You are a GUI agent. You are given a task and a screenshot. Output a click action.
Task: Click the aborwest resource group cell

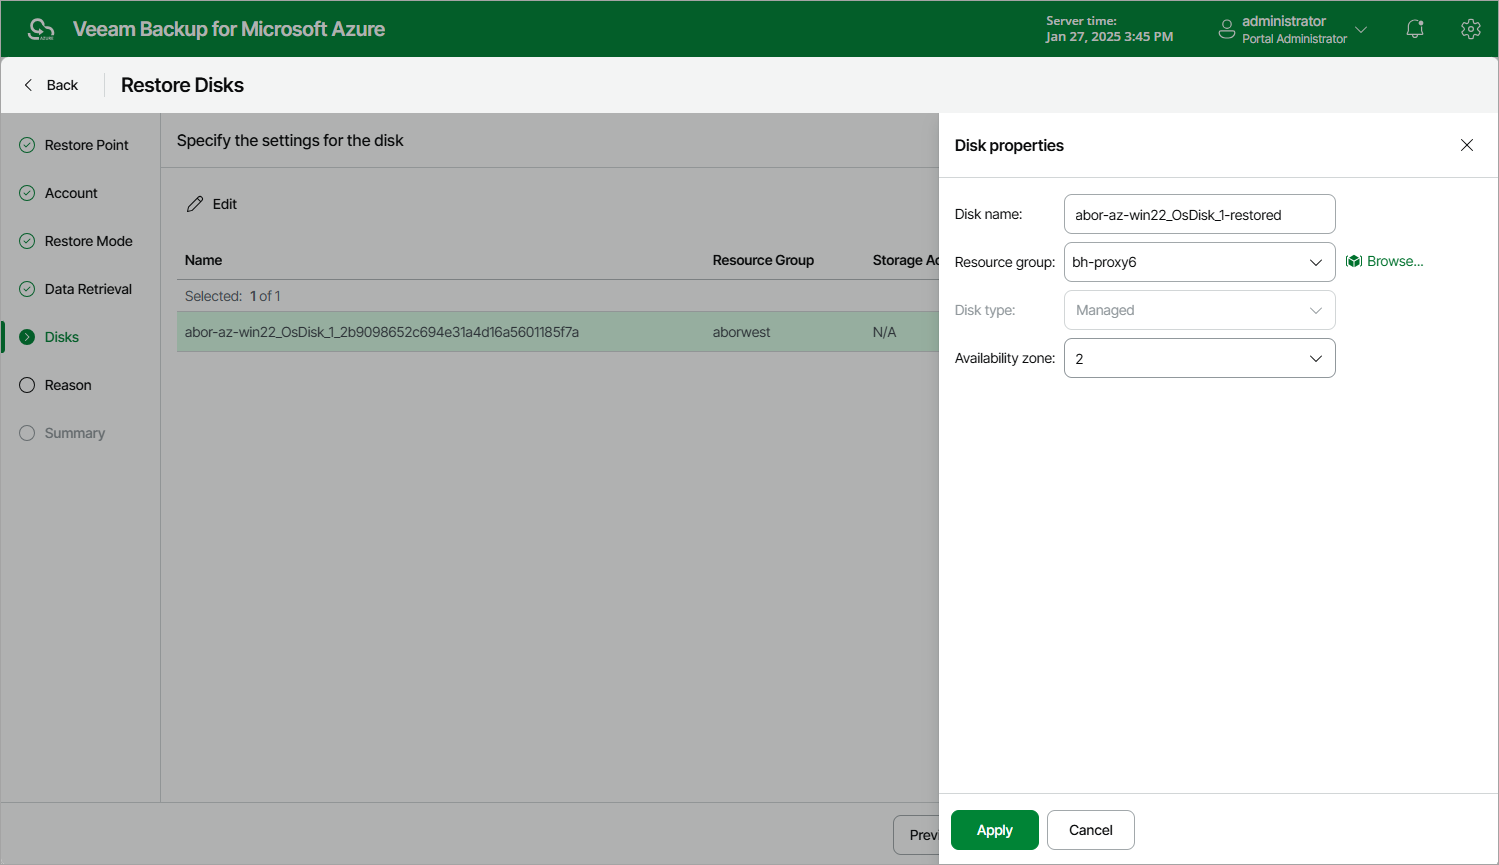pos(741,332)
